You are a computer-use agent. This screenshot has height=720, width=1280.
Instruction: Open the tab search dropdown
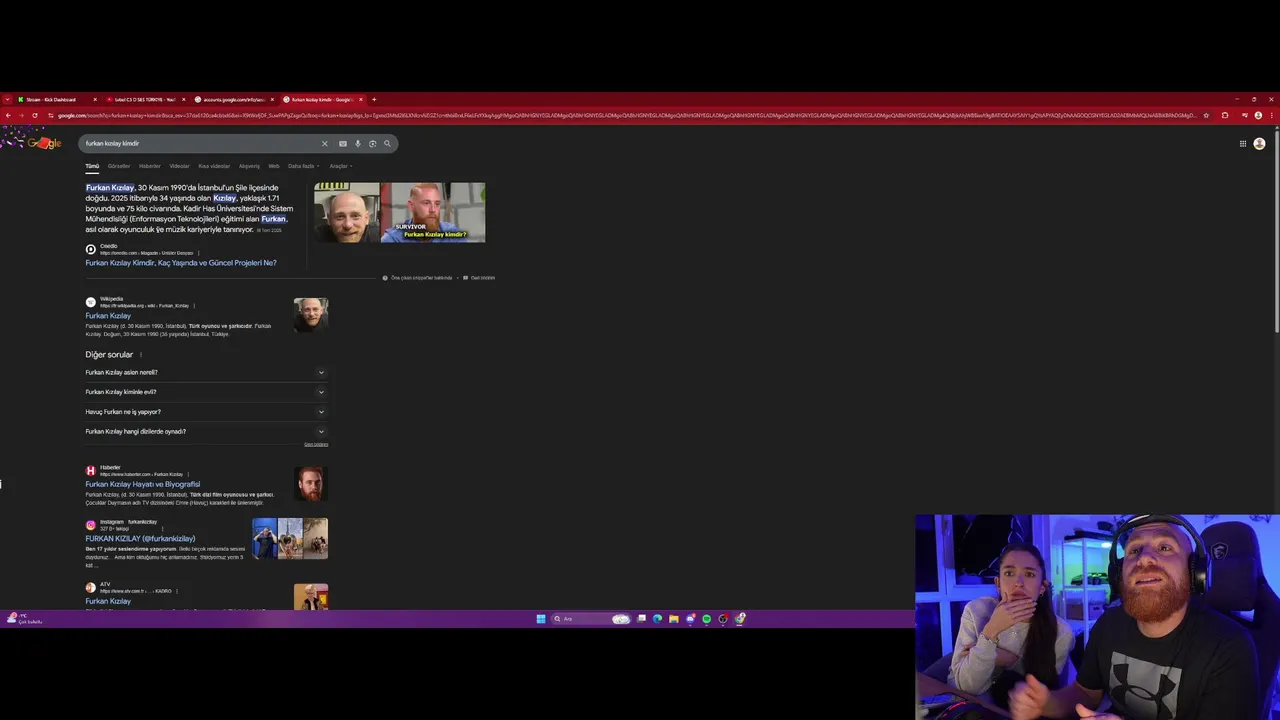click(7, 99)
